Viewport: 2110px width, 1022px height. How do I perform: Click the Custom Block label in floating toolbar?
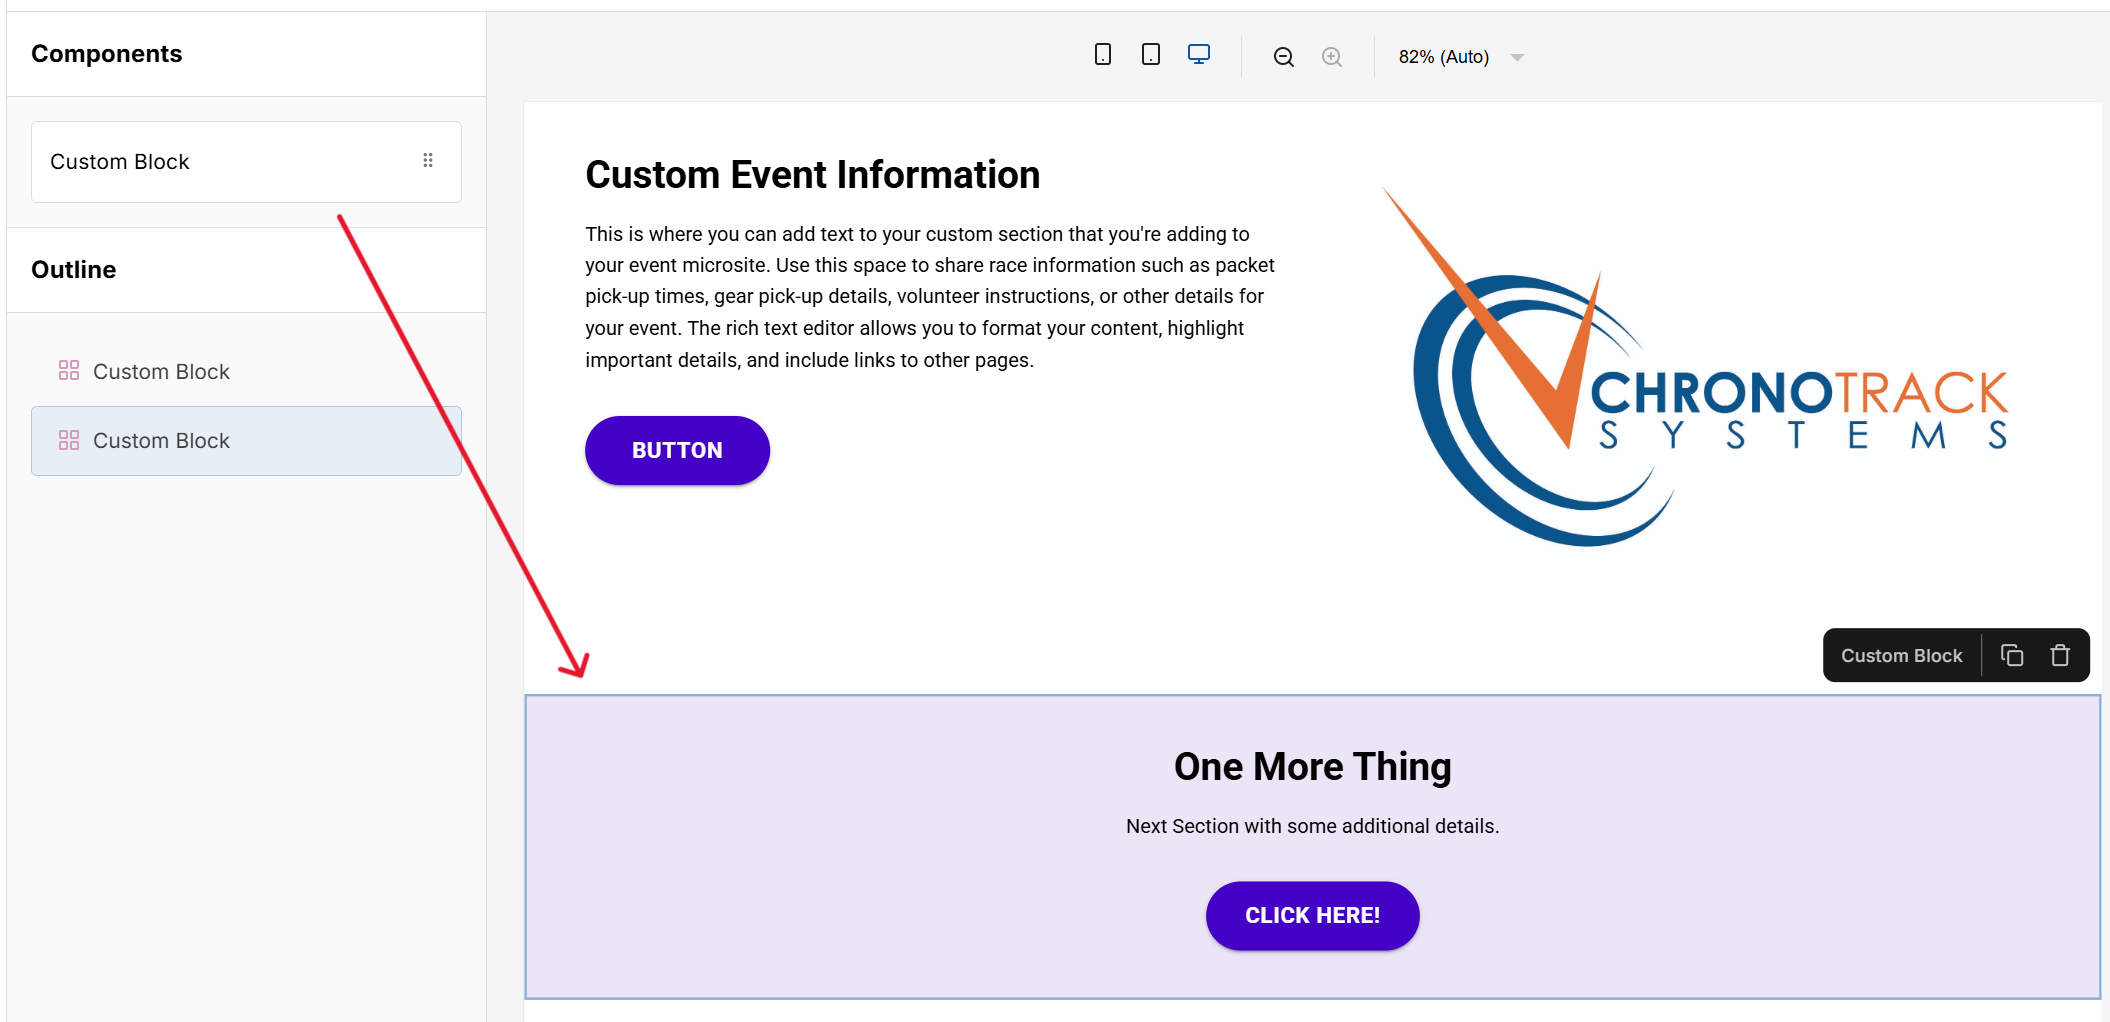click(x=1901, y=655)
